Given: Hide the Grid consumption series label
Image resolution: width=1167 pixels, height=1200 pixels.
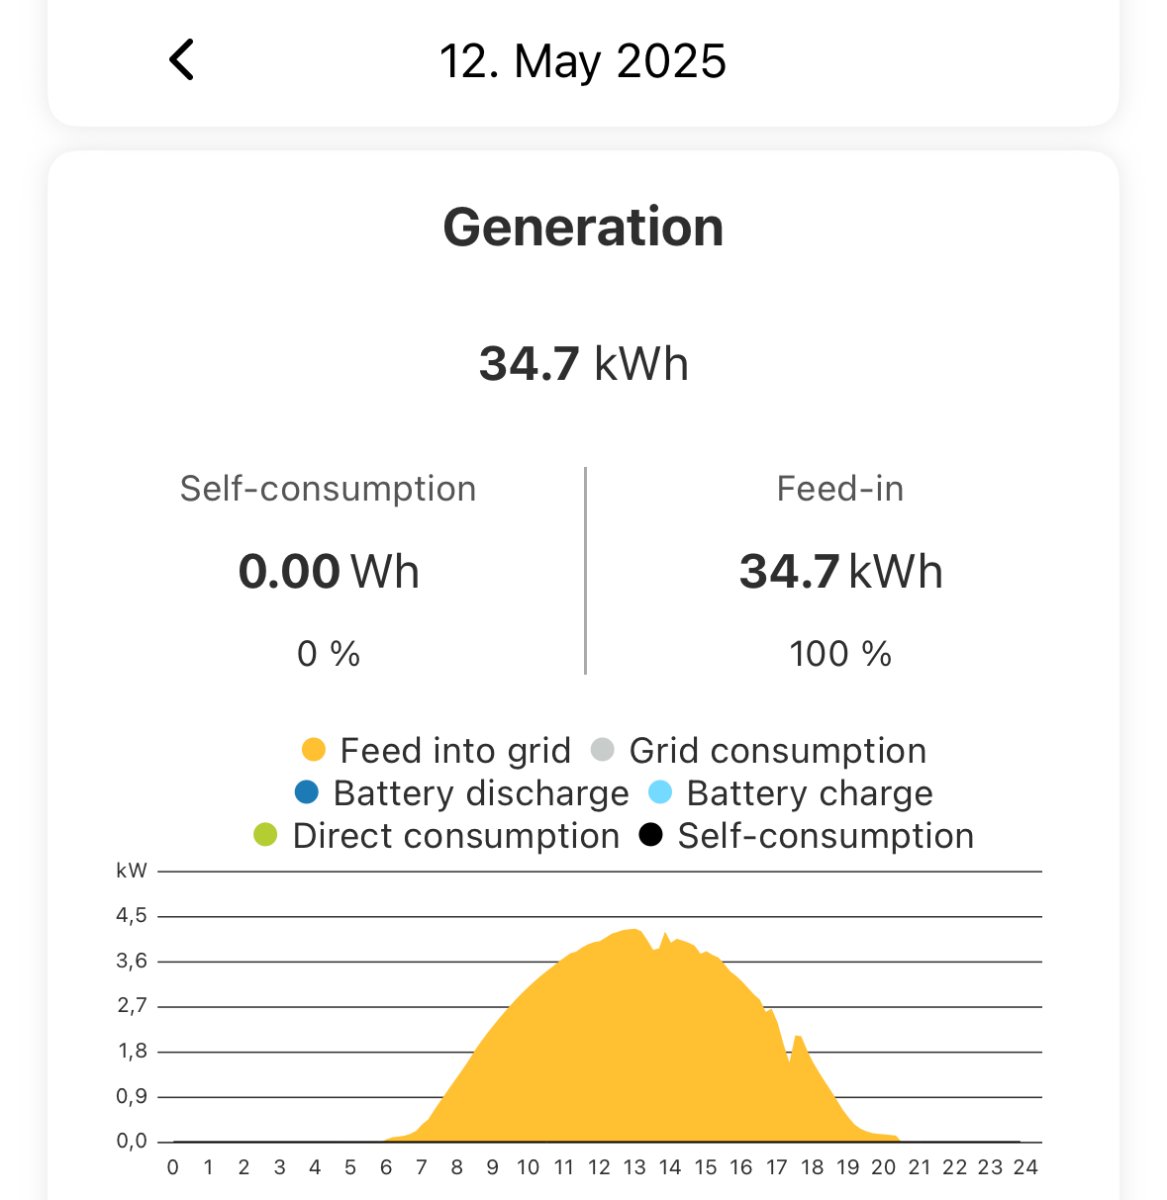Looking at the screenshot, I should point(777,750).
